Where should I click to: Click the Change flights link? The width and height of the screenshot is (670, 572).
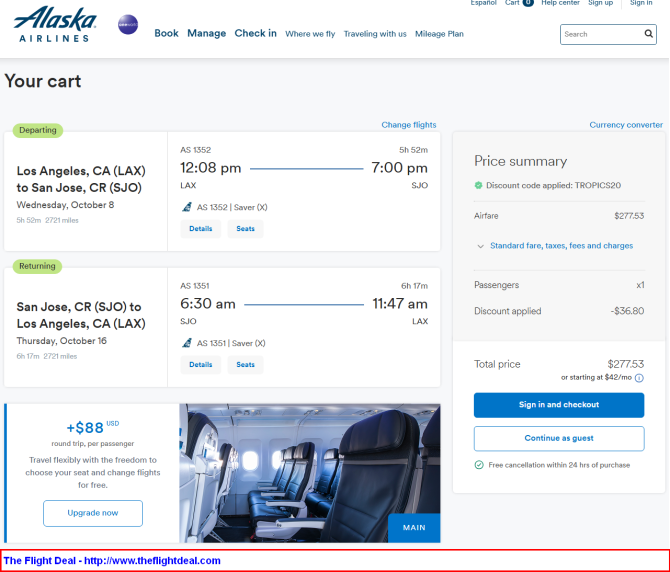click(408, 125)
